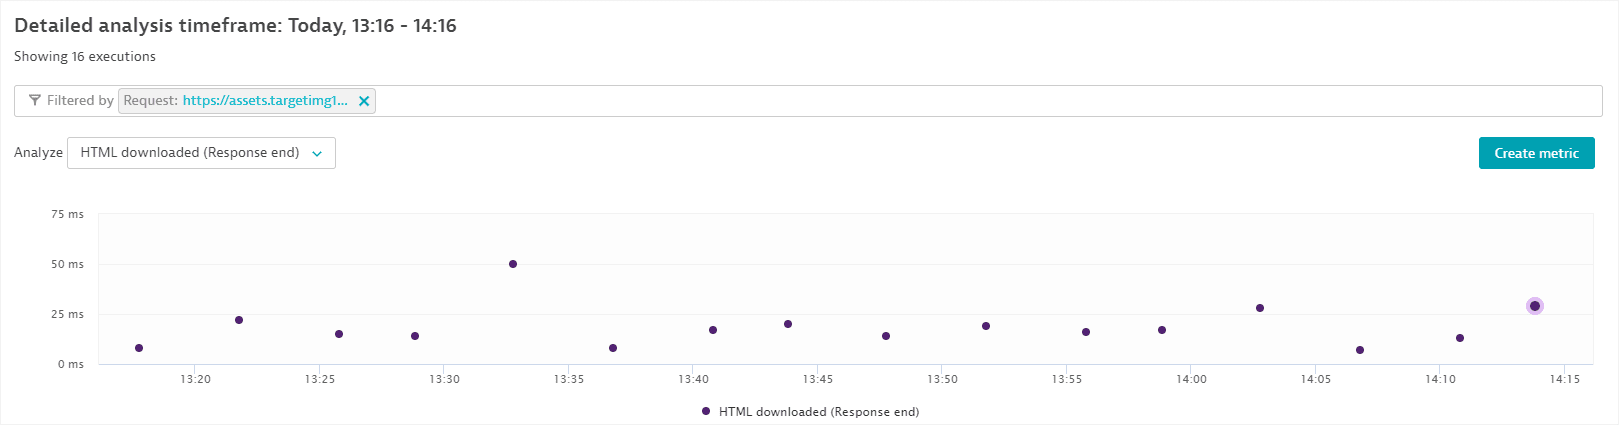Select the data point near 13:56
This screenshot has width=1619, height=425.
click(x=1086, y=332)
